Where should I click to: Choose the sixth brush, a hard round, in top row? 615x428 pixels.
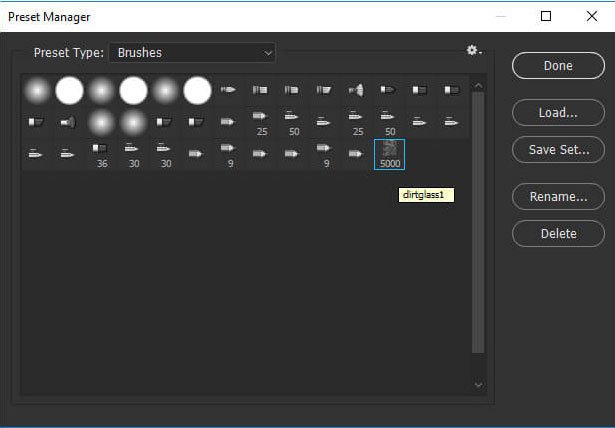pyautogui.click(x=197, y=91)
